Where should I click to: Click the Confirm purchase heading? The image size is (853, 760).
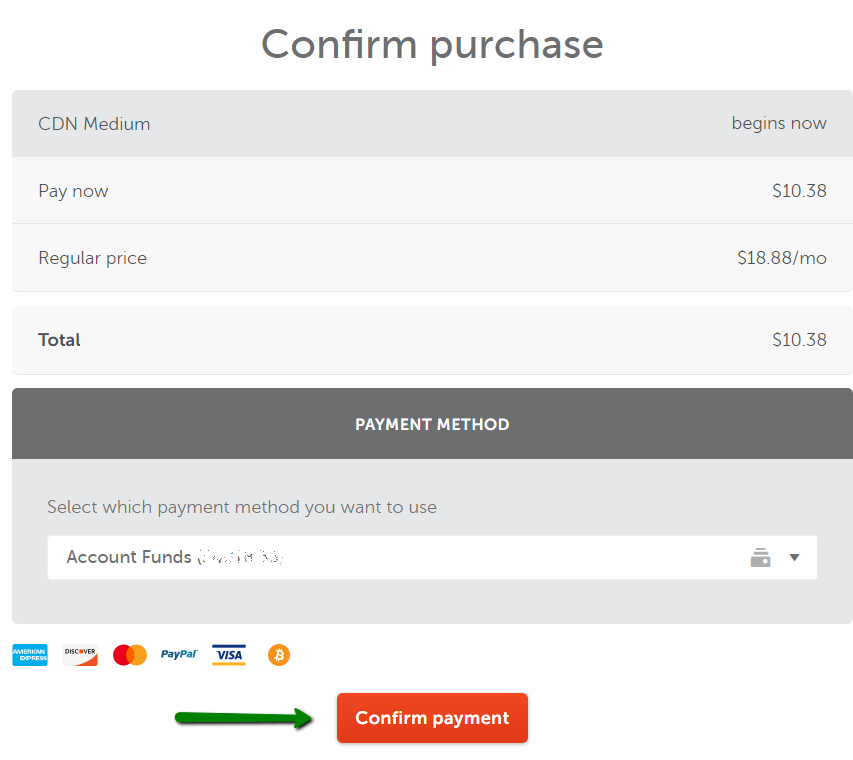click(x=432, y=45)
